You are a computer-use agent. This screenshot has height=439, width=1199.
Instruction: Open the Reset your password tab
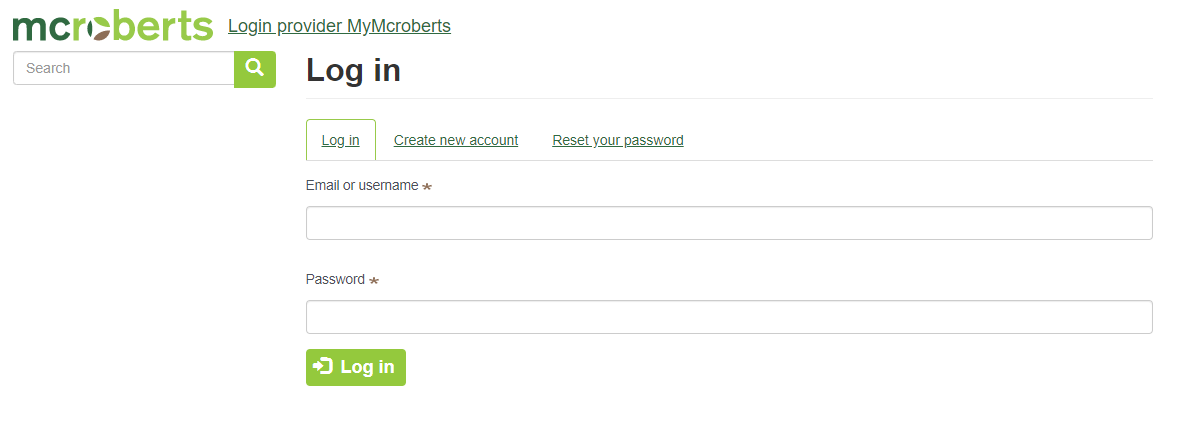click(618, 140)
